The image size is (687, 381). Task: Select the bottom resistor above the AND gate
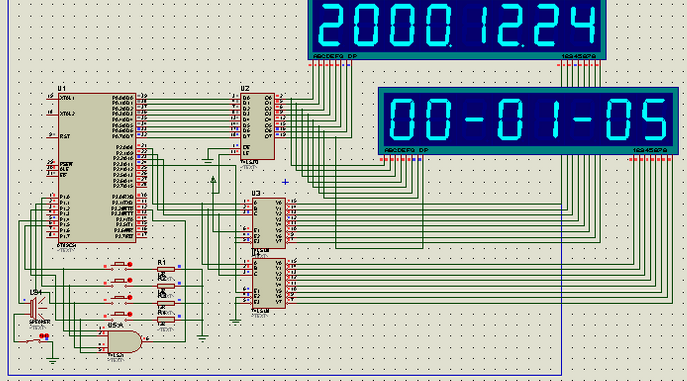[x=166, y=320]
